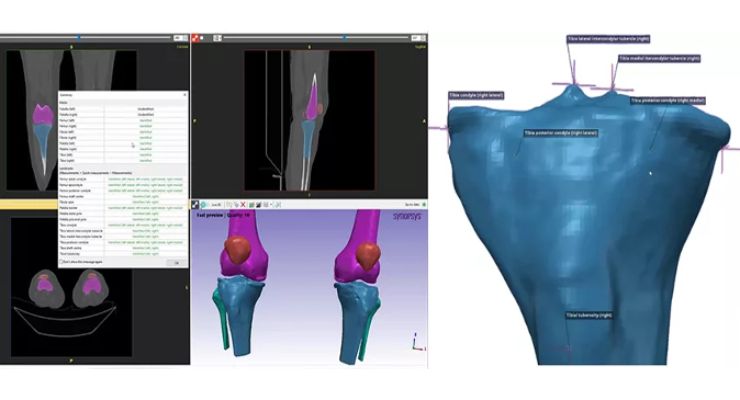Click the red X icon in 3D toolbar
The width and height of the screenshot is (740, 400).
point(243,205)
